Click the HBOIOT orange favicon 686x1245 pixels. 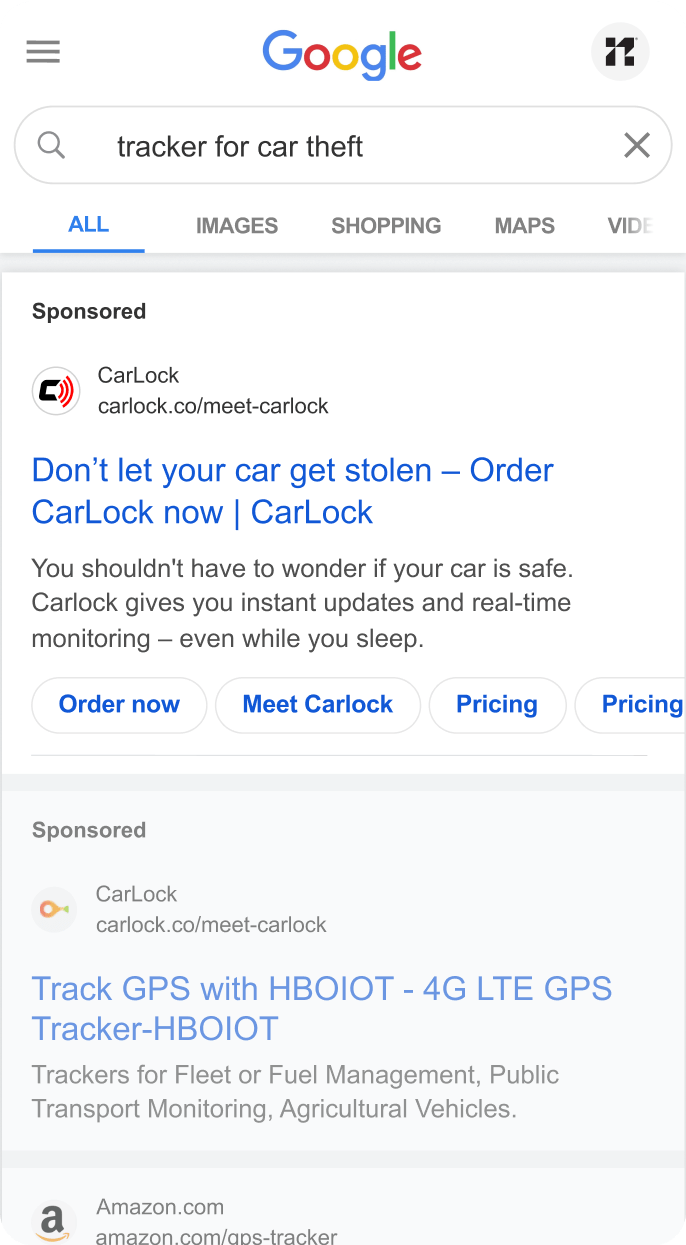point(54,909)
